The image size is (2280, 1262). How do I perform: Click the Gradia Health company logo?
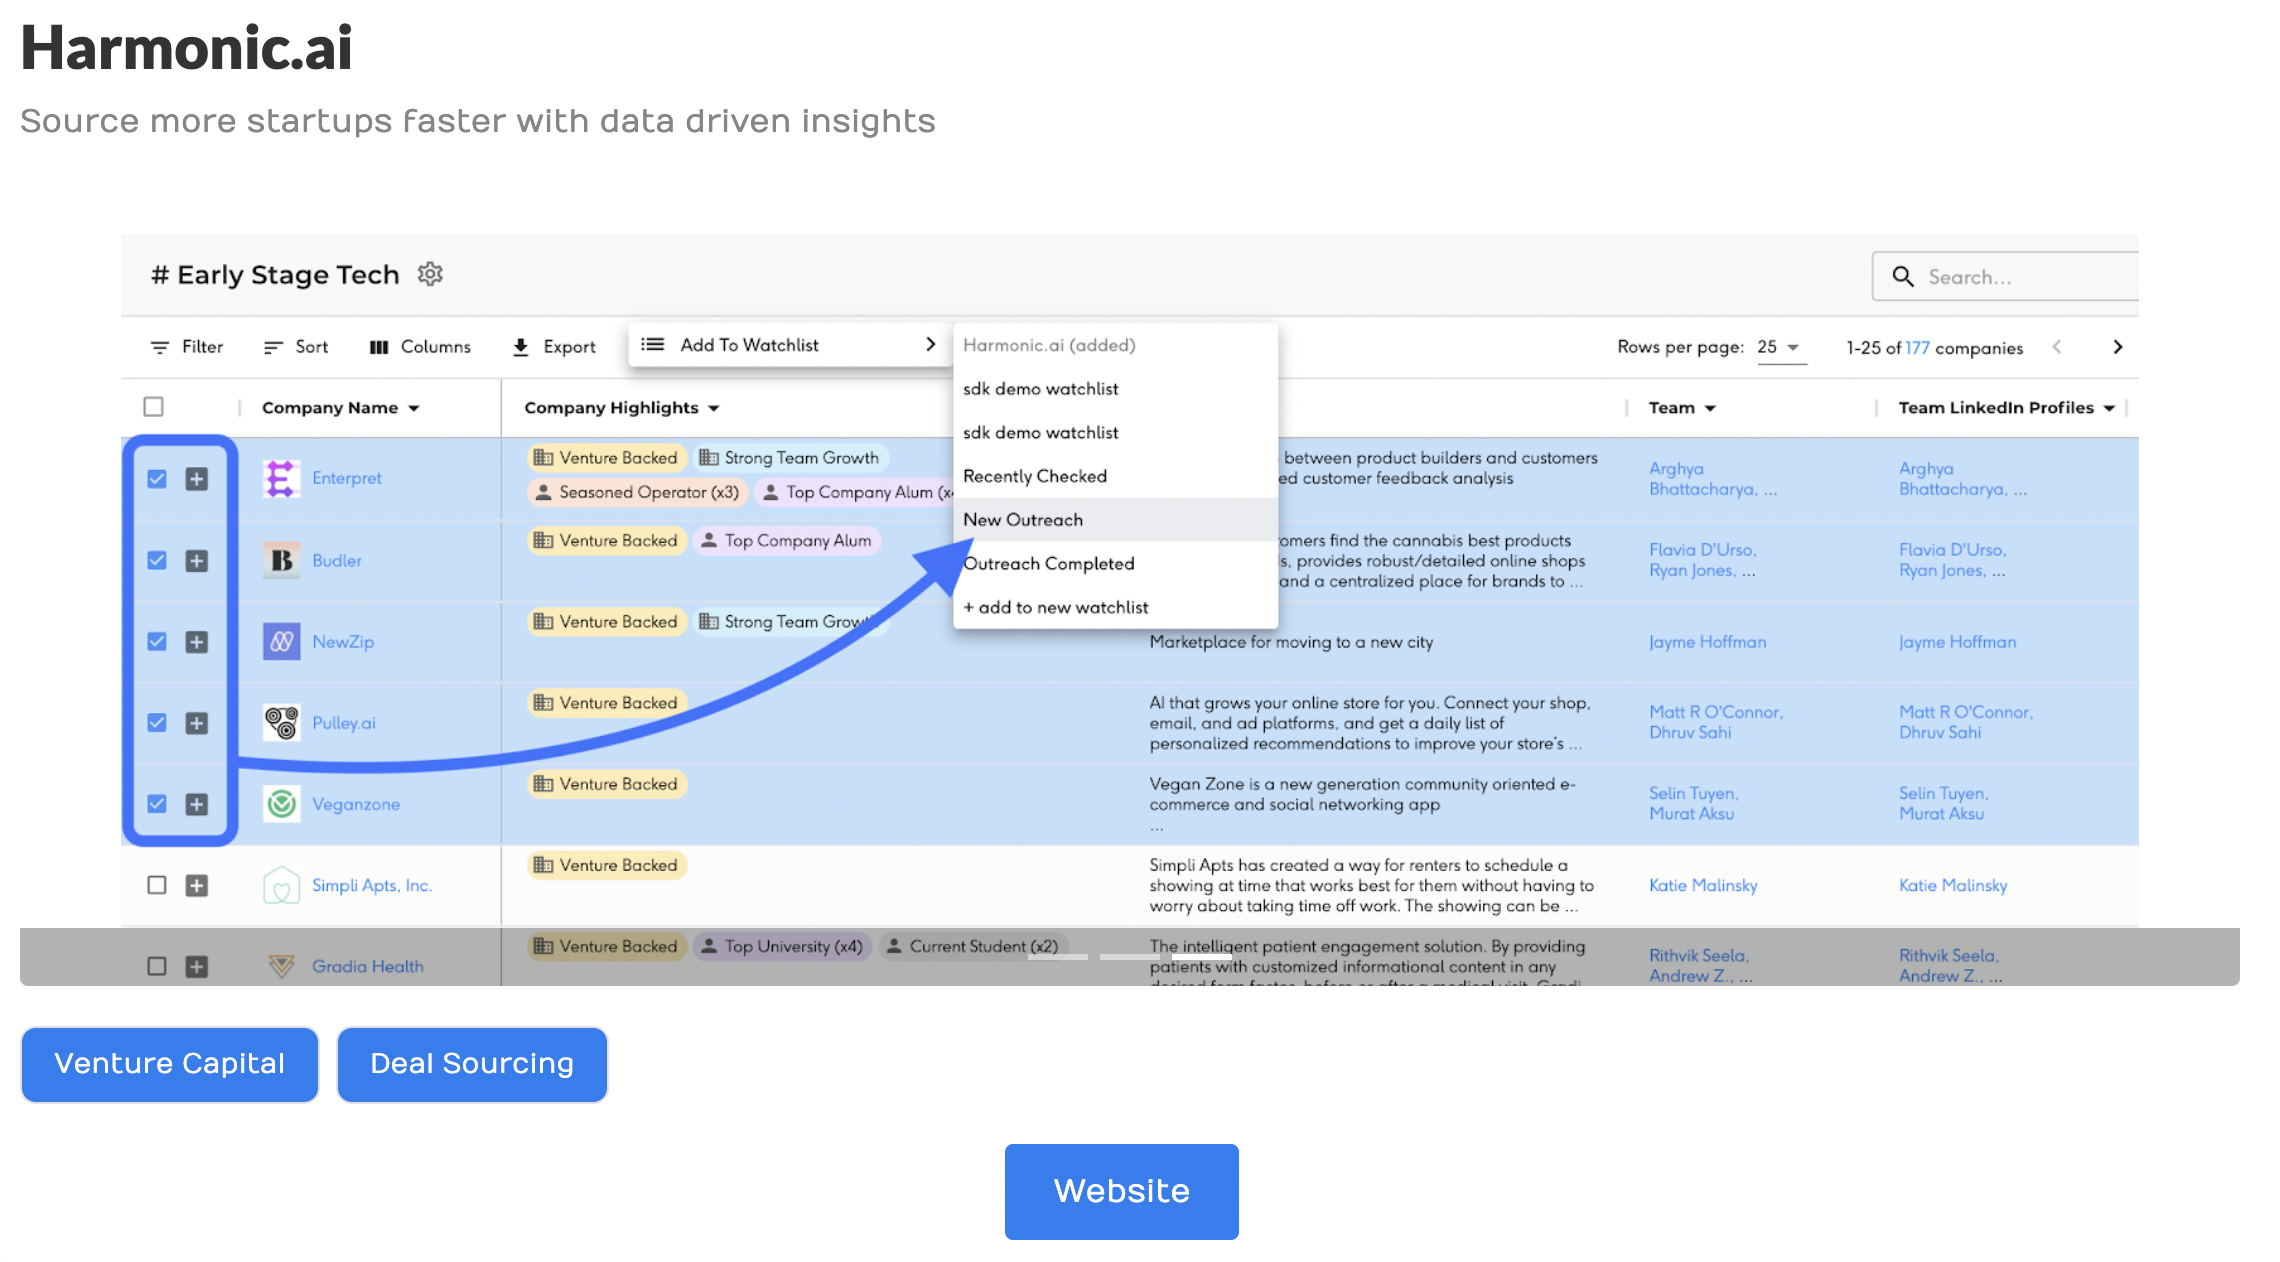click(281, 966)
